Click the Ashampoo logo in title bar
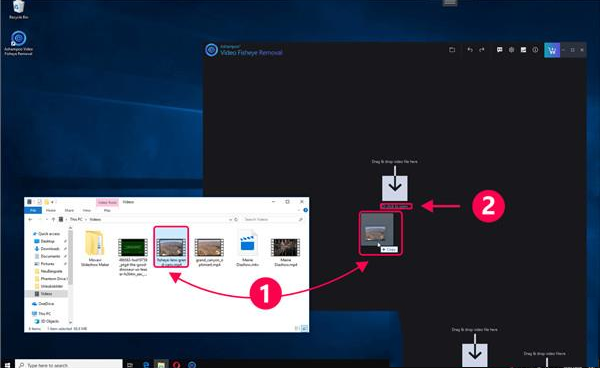Image resolution: width=600 pixels, height=368 pixels. pos(211,50)
